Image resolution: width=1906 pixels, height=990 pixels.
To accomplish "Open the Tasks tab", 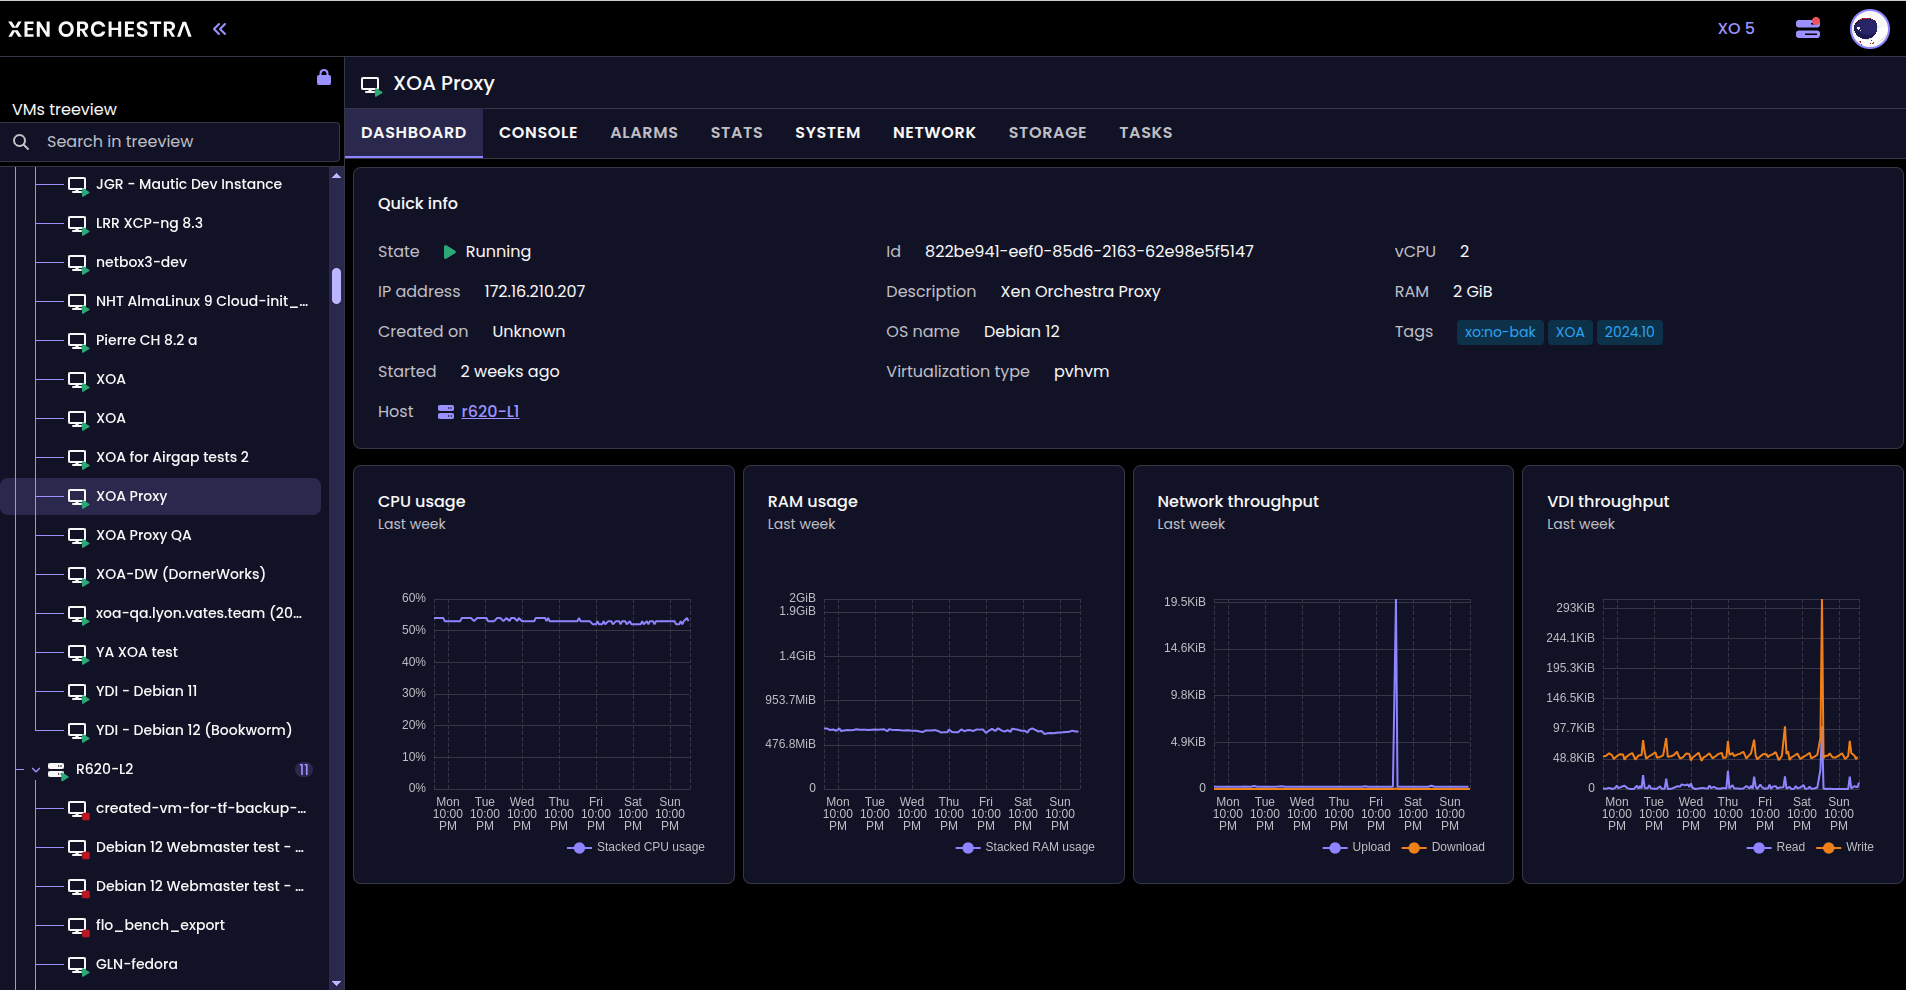I will coord(1146,133).
